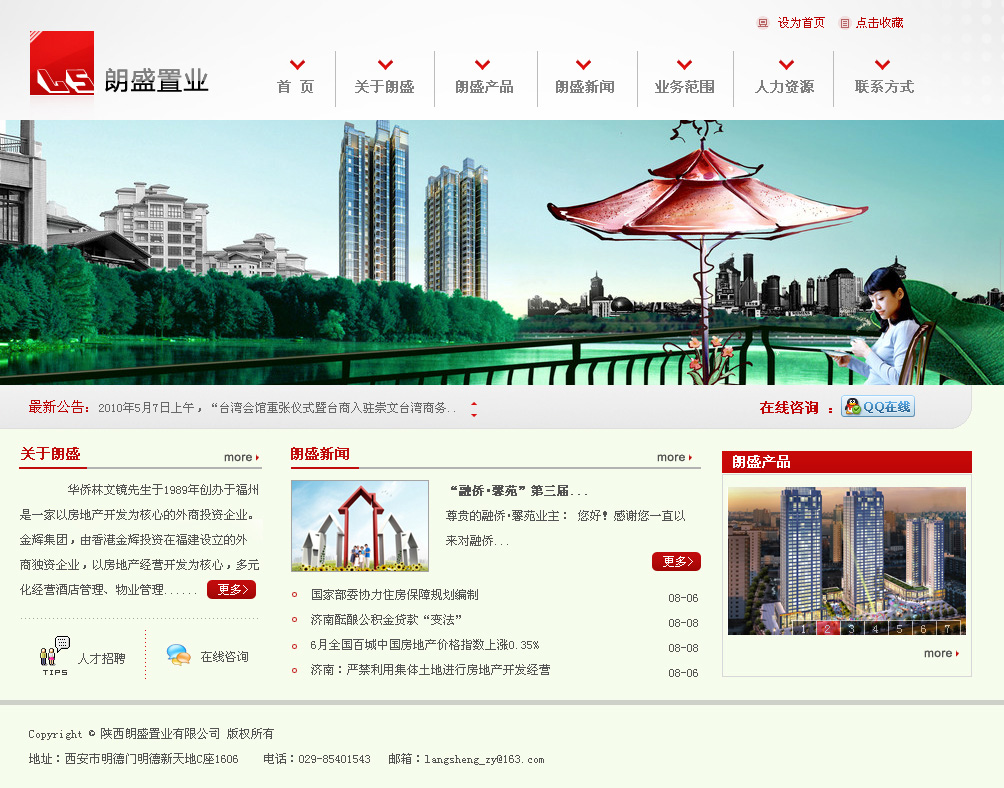1004x788 pixels.
Task: Click the 在线咨询 label beside the QQ button
Action: point(789,408)
